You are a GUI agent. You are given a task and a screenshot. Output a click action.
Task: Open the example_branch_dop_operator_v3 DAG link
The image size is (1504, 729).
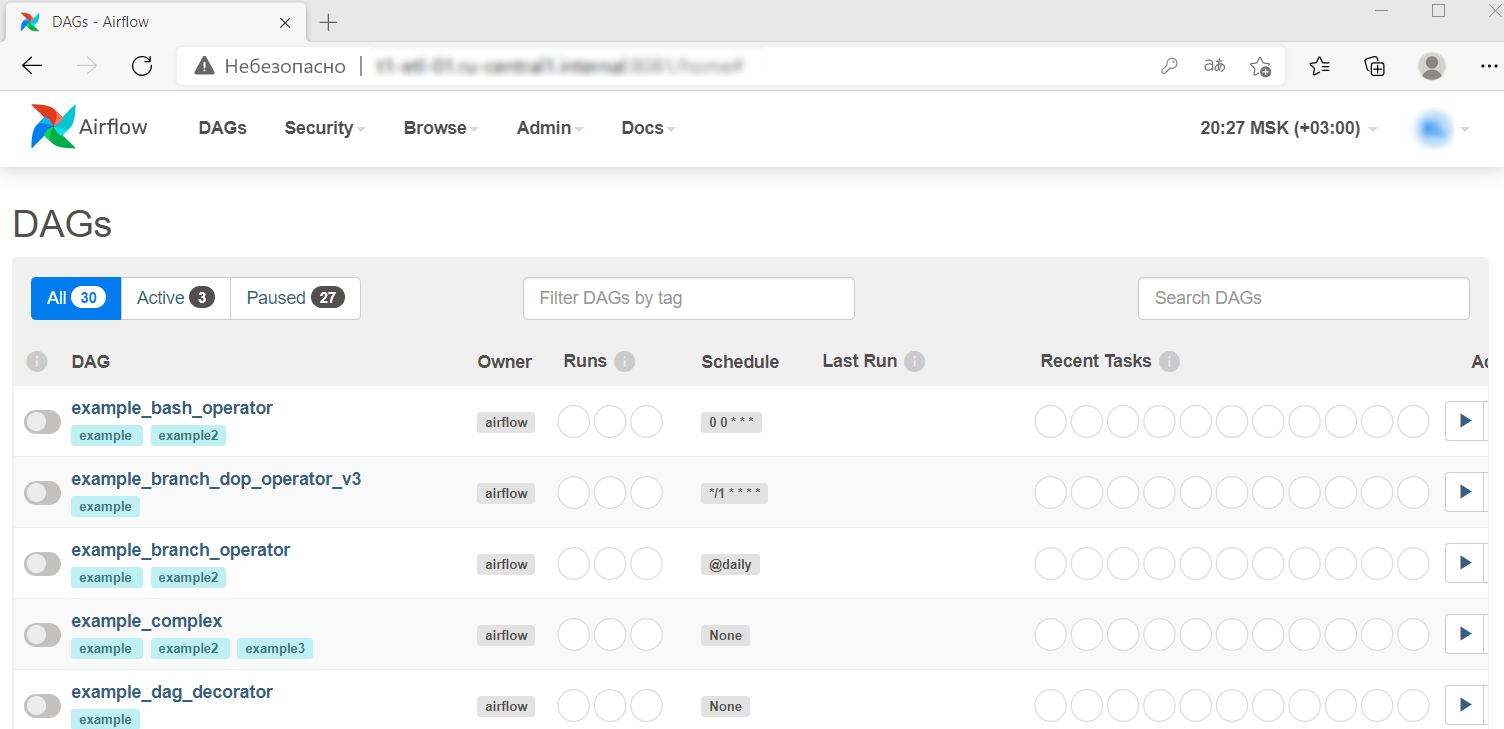coord(216,479)
